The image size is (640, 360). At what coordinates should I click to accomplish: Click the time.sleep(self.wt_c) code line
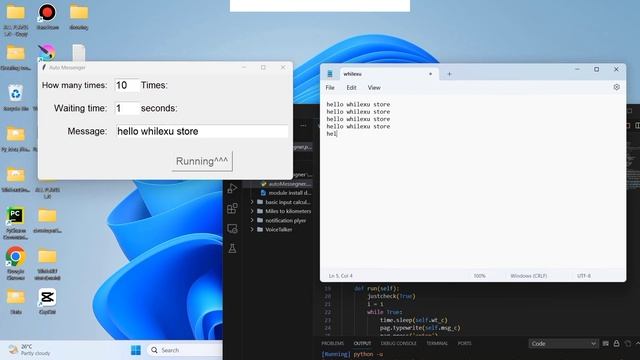(413, 320)
